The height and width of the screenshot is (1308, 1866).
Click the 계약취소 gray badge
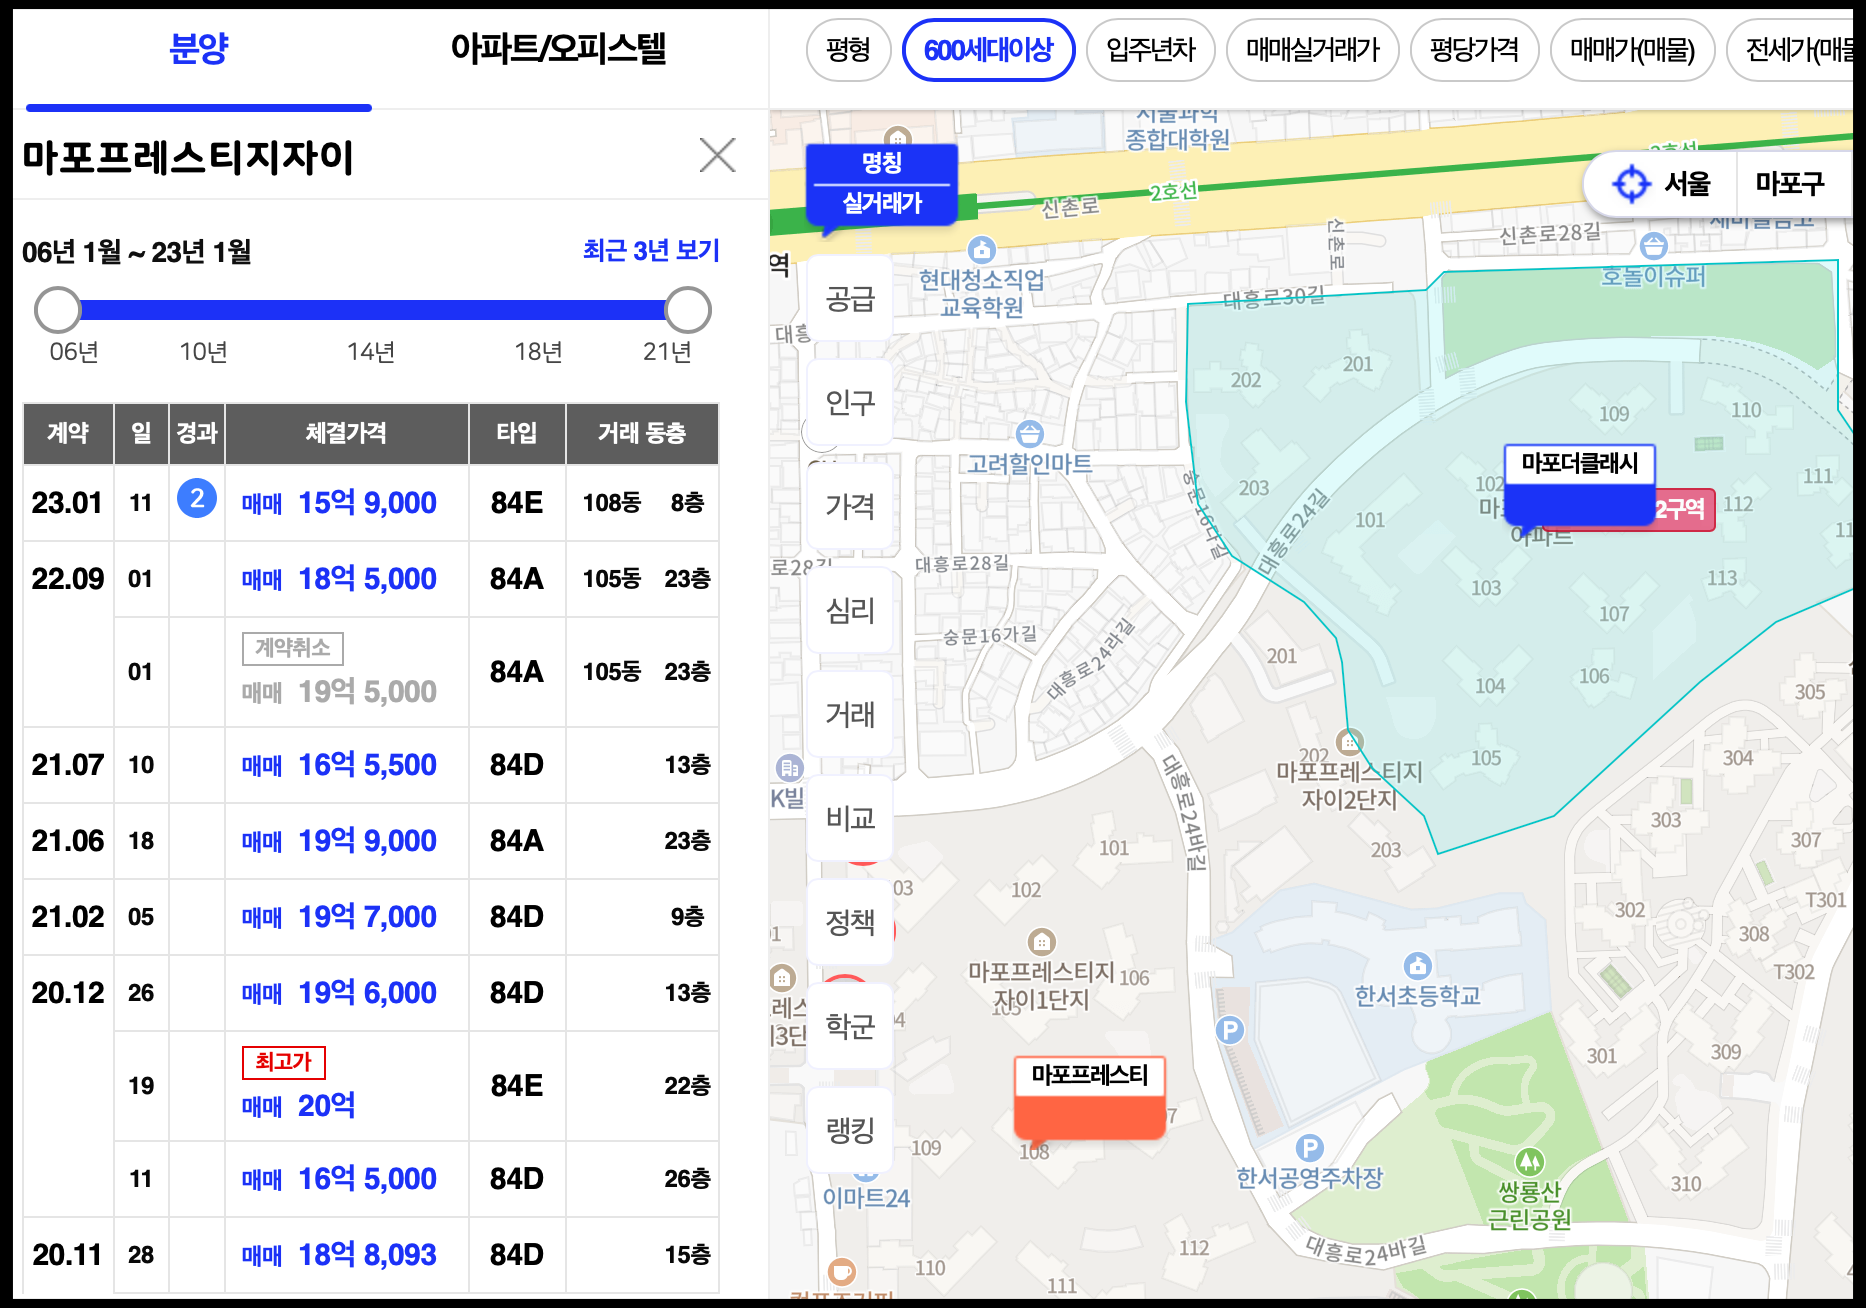tap(293, 648)
